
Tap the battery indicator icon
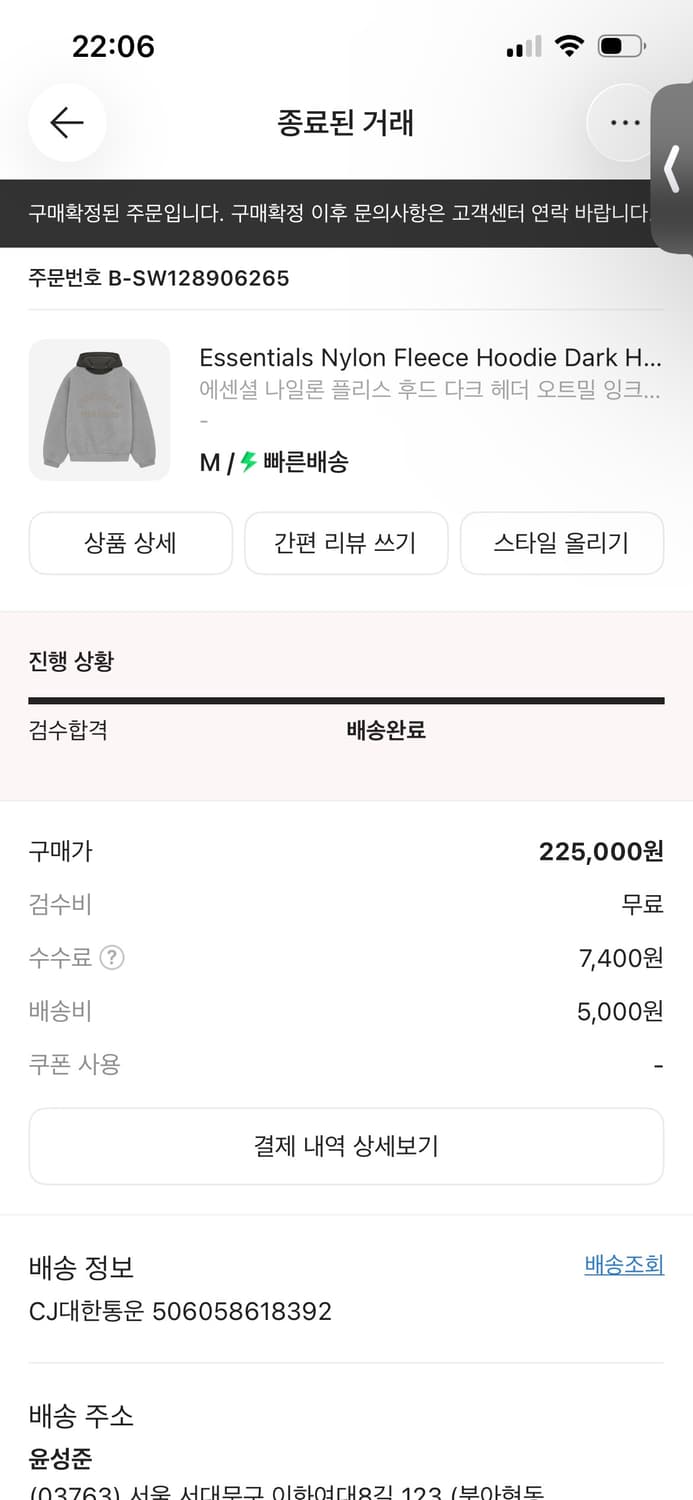618,45
